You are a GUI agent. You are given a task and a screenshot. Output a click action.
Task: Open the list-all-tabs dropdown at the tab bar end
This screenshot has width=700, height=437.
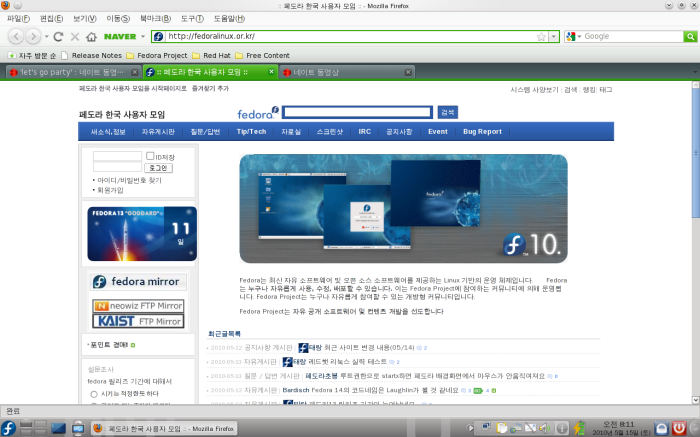tap(695, 72)
